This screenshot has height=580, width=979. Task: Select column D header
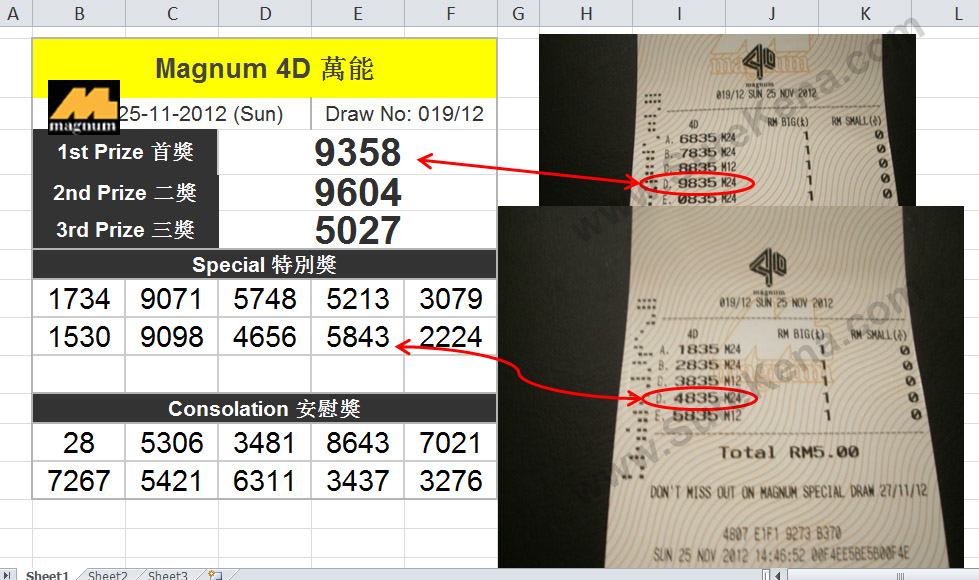[x=265, y=13]
